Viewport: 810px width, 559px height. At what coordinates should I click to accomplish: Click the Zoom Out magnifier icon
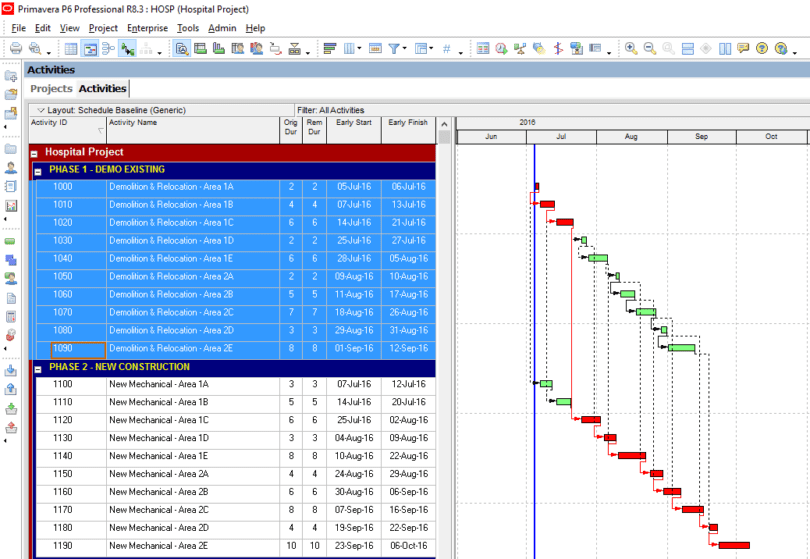click(x=649, y=48)
